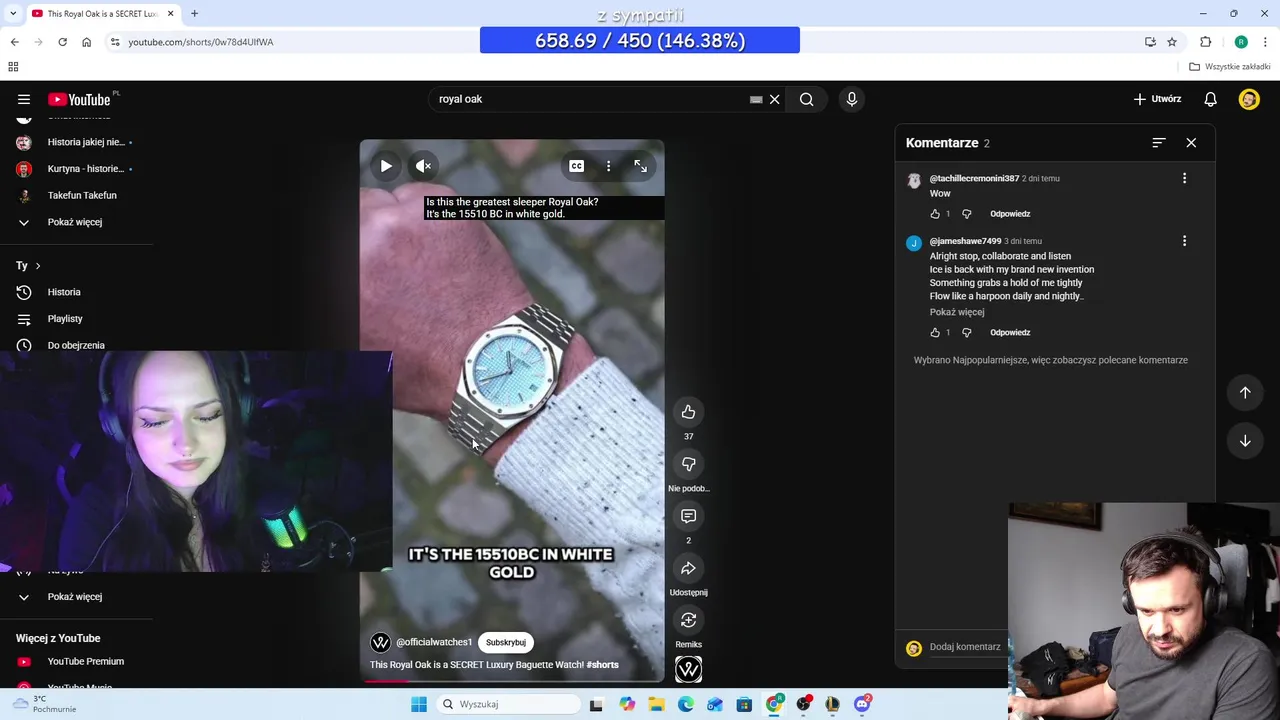Like the 'Wow' comment
This screenshot has width=1280, height=720.
[935, 214]
